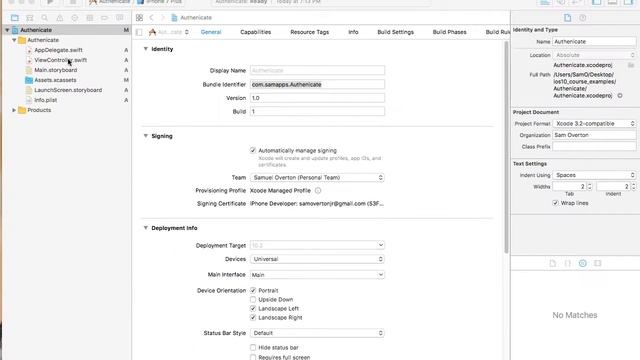Screen dimensions: 640x360
Task: Click the Provisioning Profile info icon
Action: coord(318,191)
